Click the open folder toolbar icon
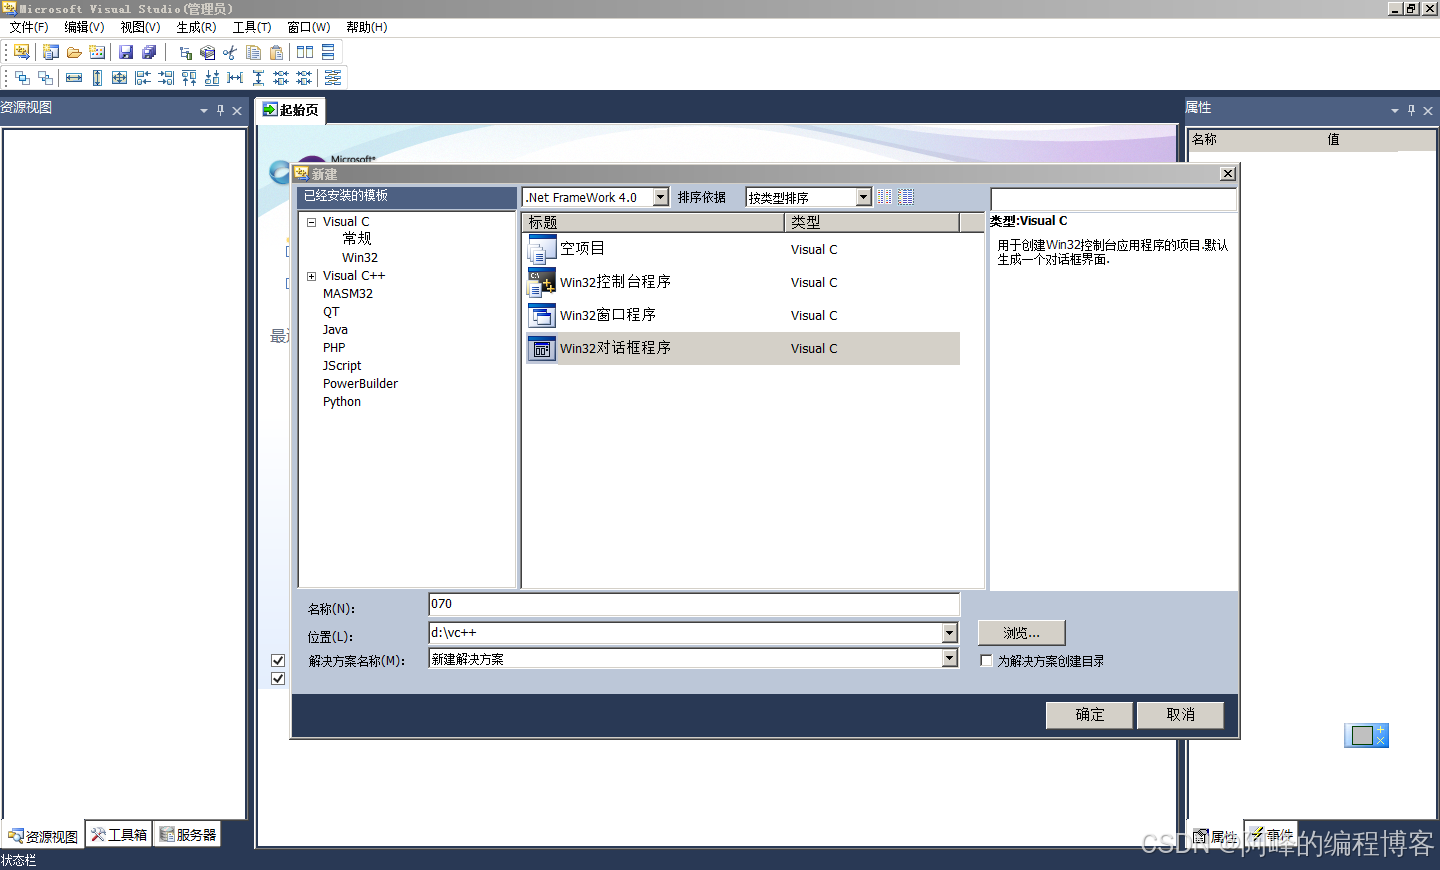The width and height of the screenshot is (1440, 870). point(74,52)
